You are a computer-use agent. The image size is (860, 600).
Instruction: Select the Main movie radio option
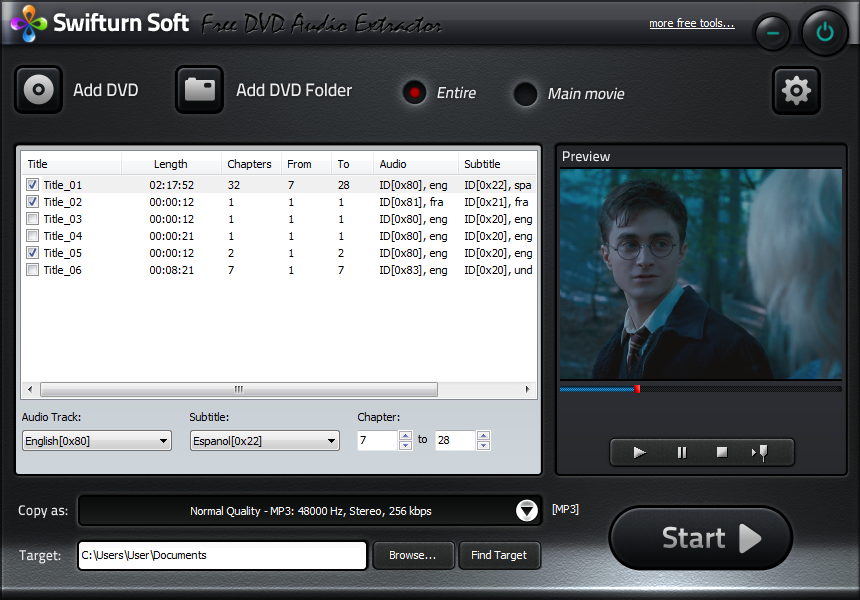pyautogui.click(x=525, y=94)
